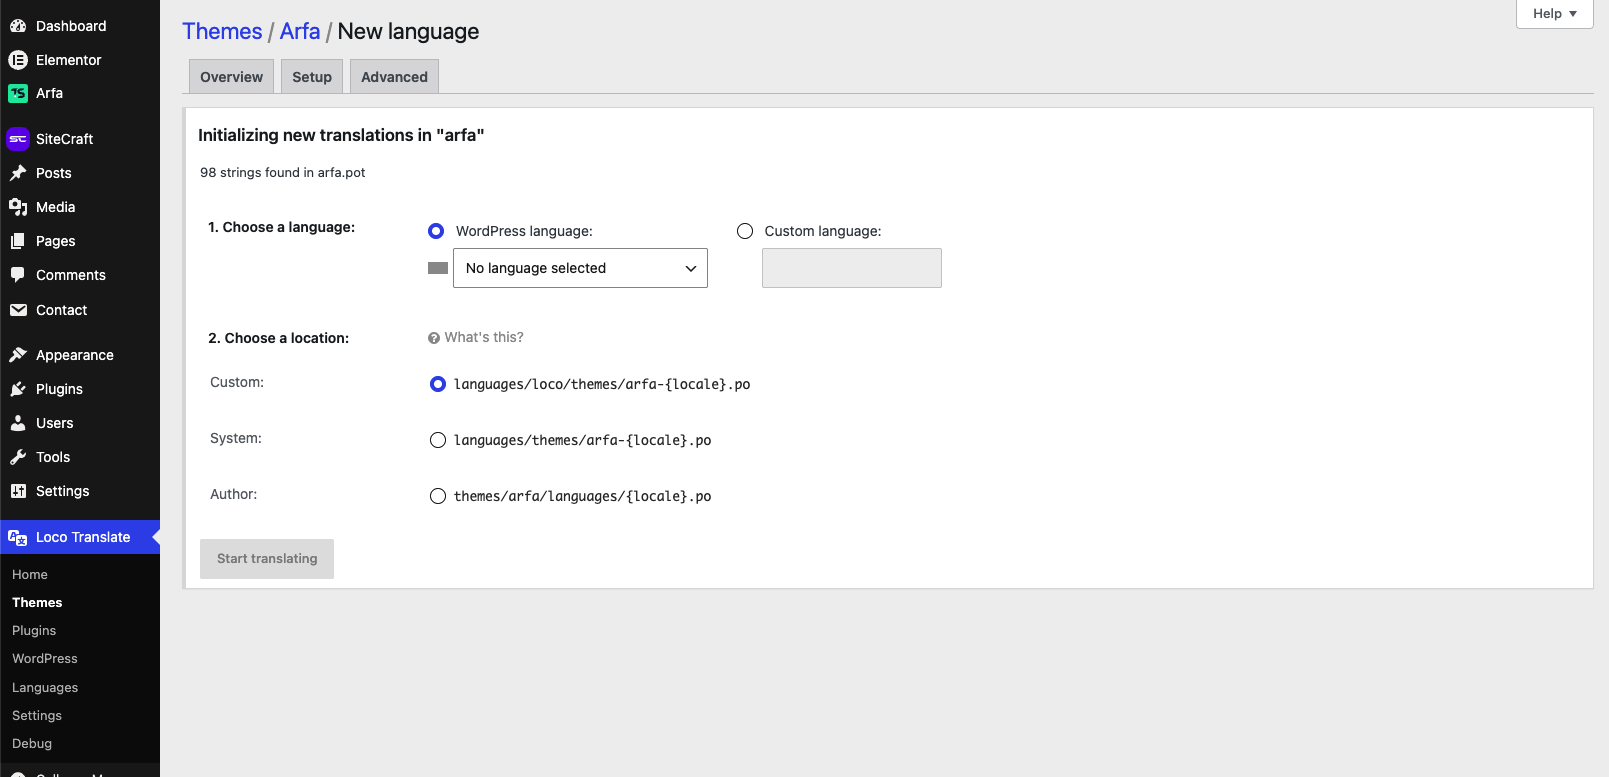Image resolution: width=1609 pixels, height=777 pixels.
Task: Click the Elementor logo icon
Action: pyautogui.click(x=18, y=60)
